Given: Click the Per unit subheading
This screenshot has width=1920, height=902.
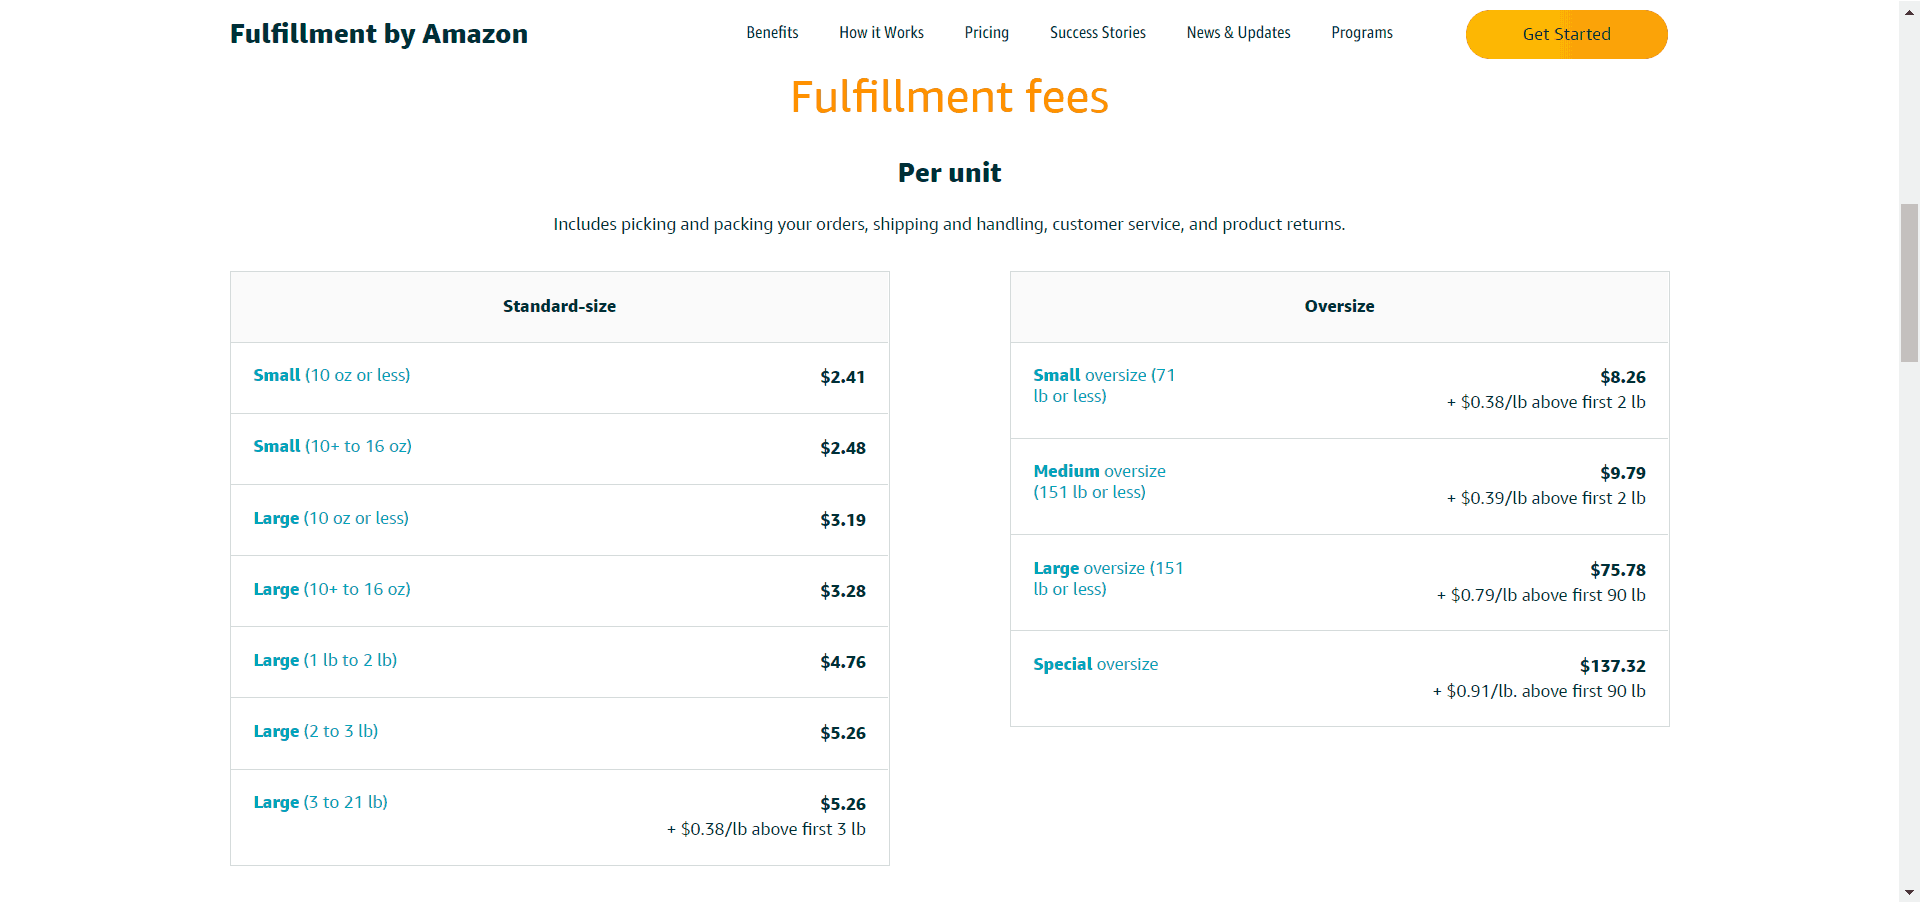Looking at the screenshot, I should pos(949,173).
